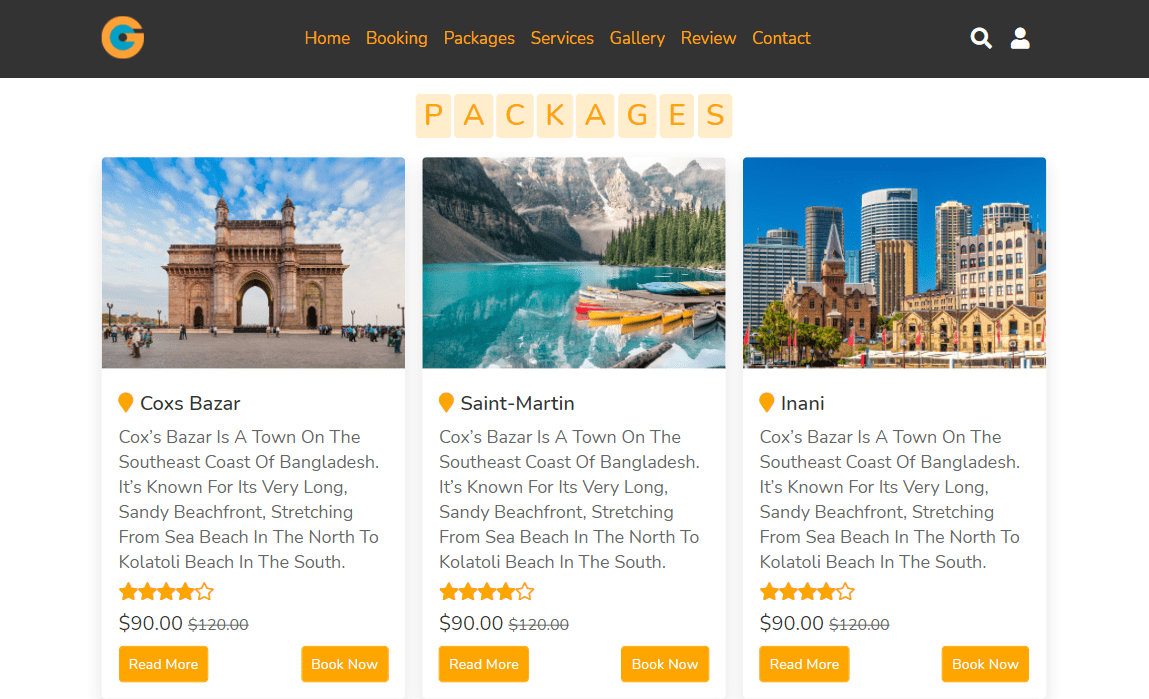Viewport: 1149px width, 699px height.
Task: Open the Saint-Martin lake photo thumbnail
Action: pos(574,263)
